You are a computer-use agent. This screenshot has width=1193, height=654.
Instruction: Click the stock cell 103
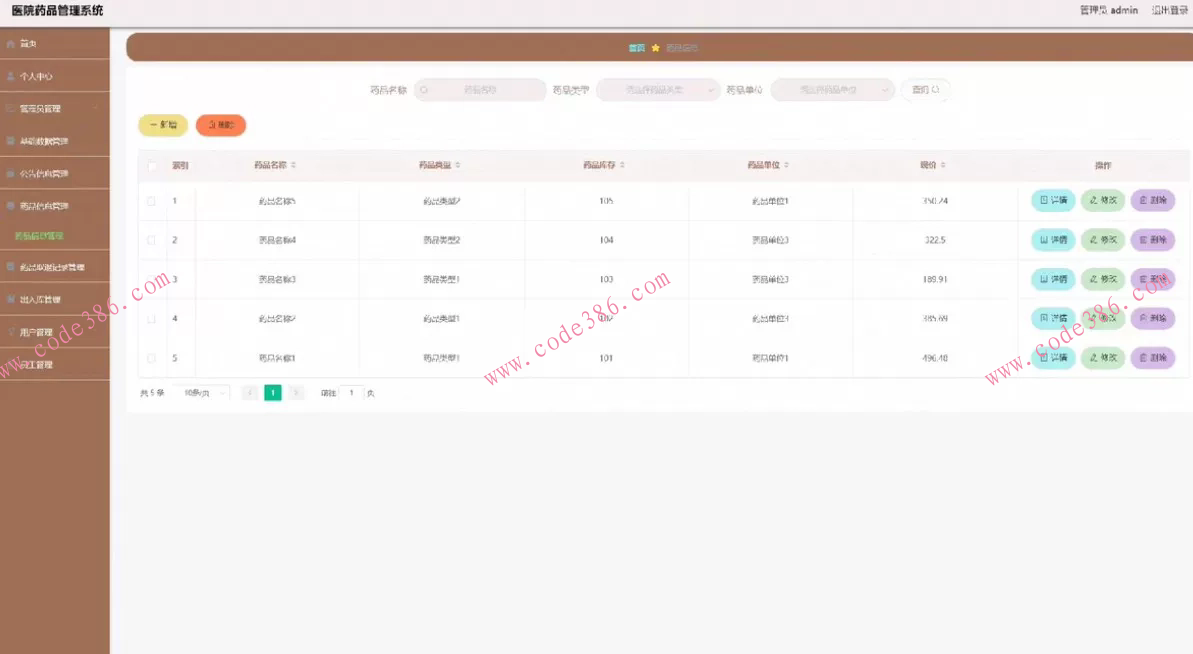(x=606, y=280)
